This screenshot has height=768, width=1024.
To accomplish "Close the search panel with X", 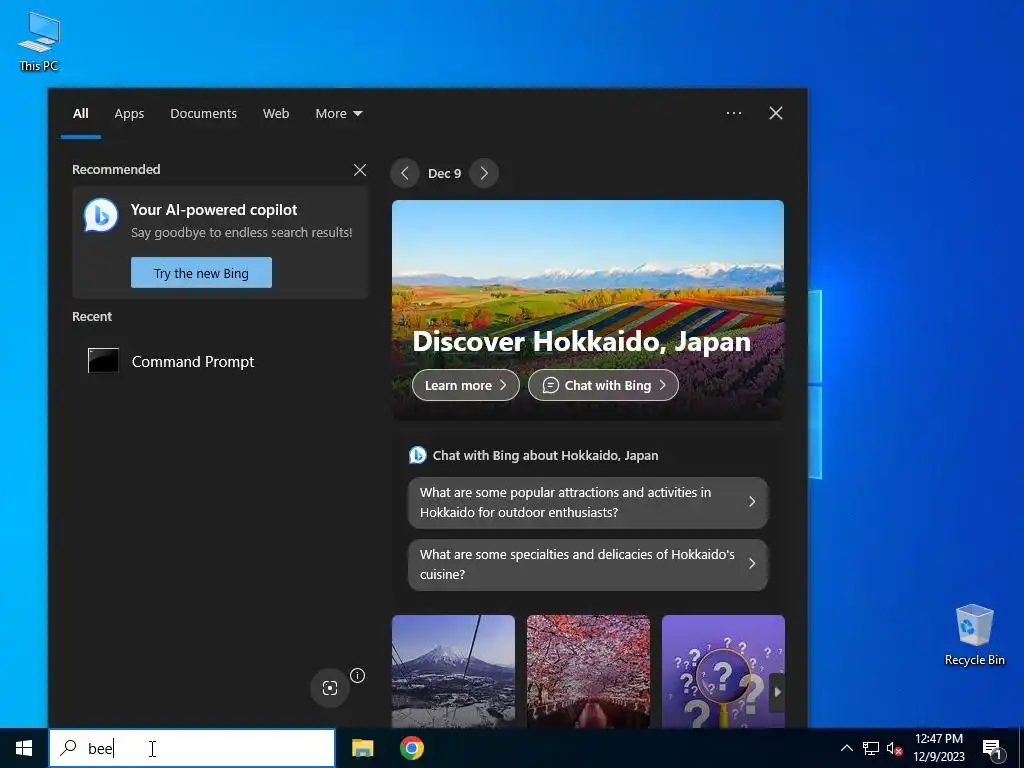I will 776,113.
